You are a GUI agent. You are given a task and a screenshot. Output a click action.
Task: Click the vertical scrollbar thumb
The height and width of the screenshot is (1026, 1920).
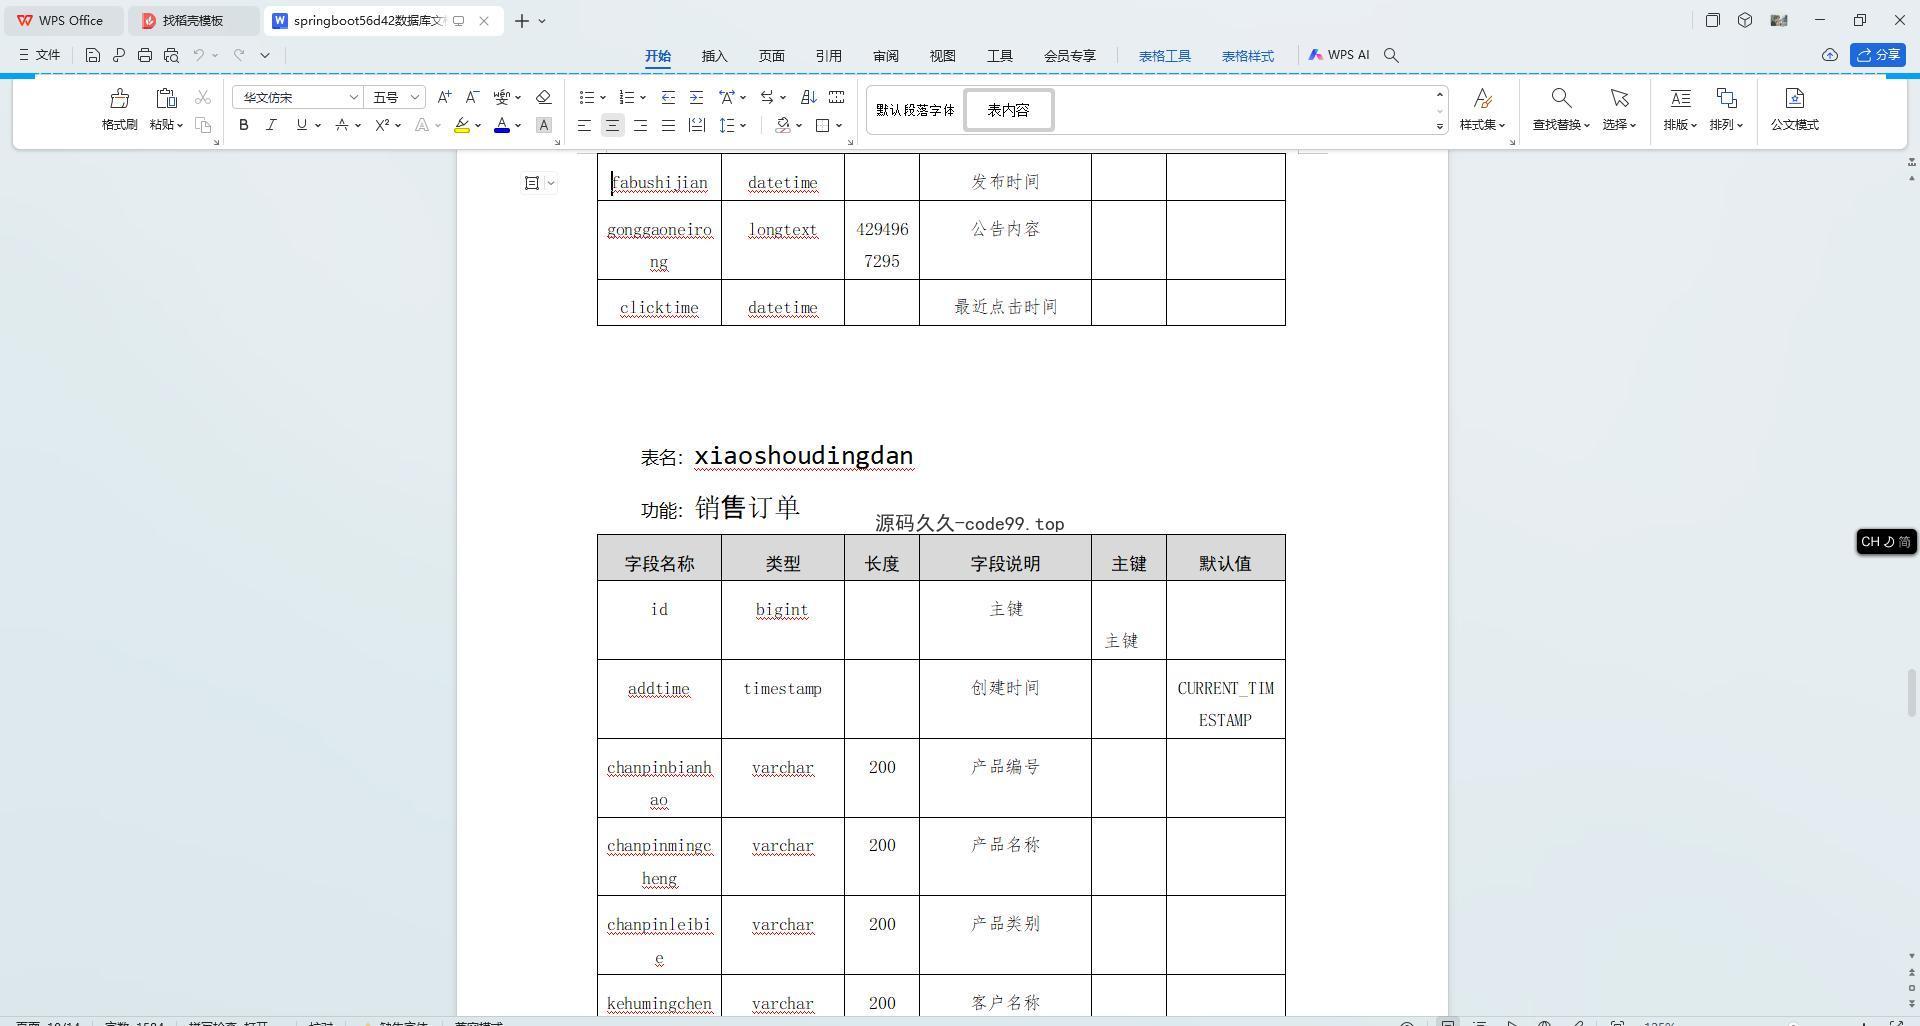[1911, 692]
